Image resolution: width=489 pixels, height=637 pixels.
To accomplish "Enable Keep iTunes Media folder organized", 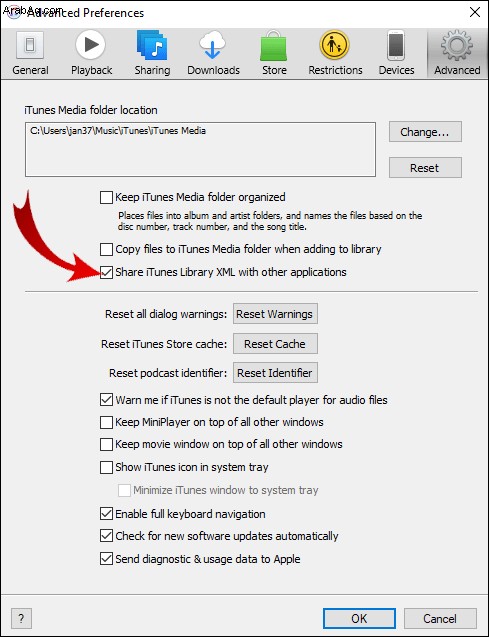I will coord(106,197).
